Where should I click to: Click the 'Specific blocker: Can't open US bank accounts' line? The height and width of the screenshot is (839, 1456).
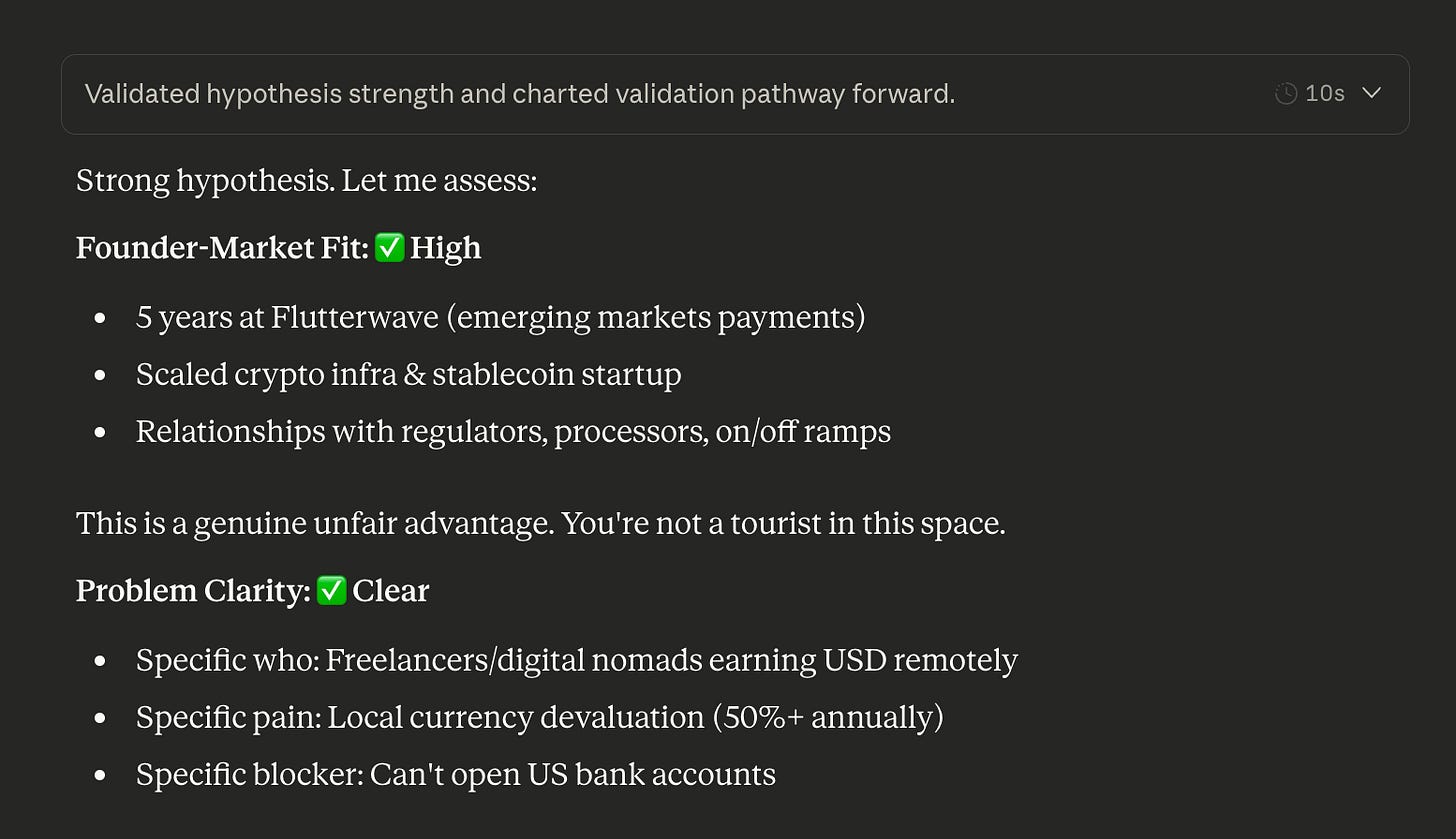456,774
